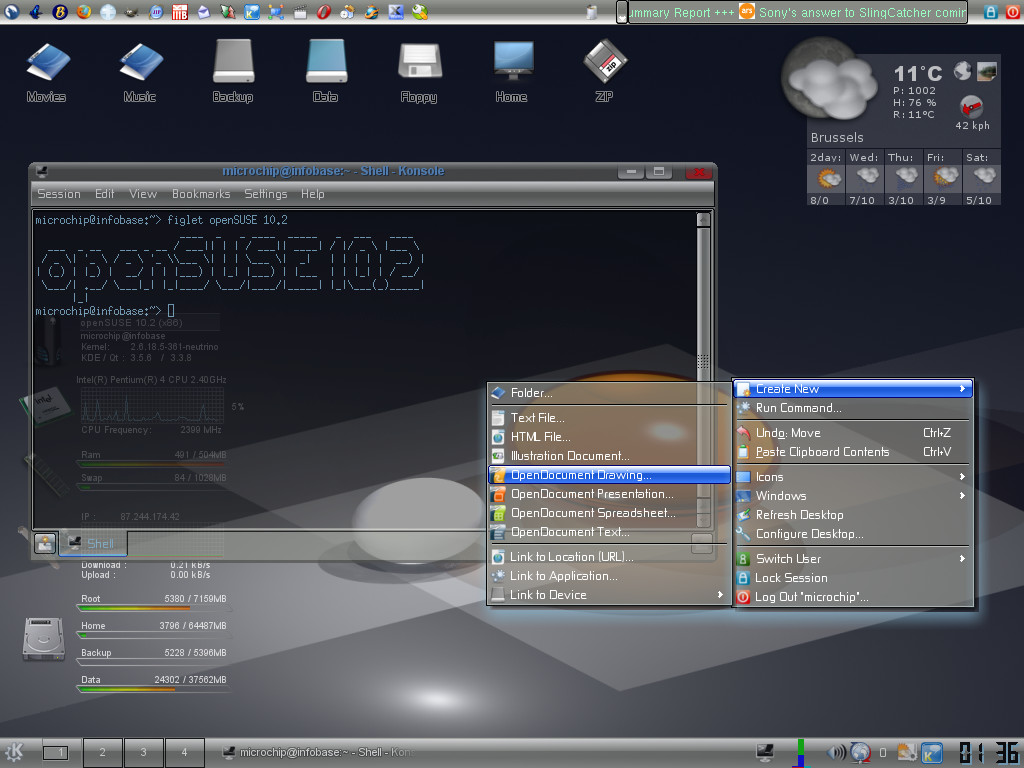Launch Opera from the top panel
The width and height of the screenshot is (1024, 768).
coord(324,12)
